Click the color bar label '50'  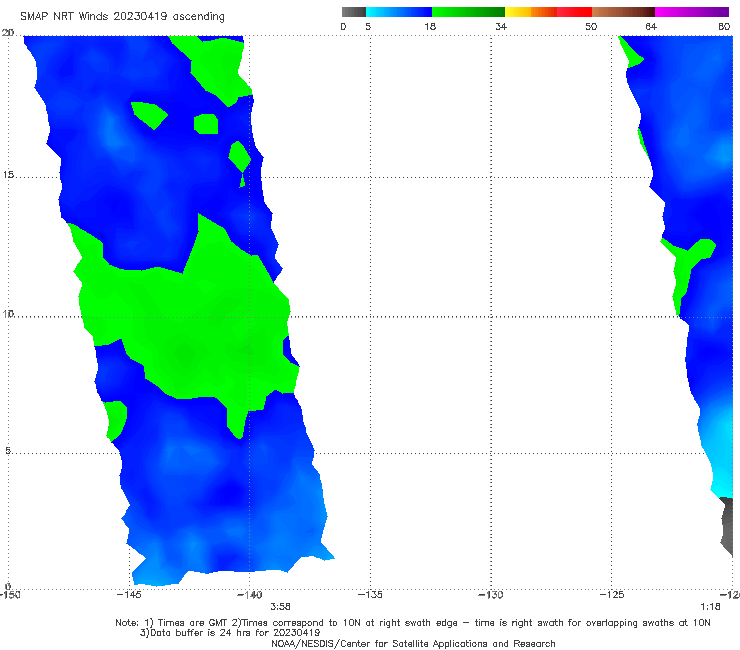(591, 26)
